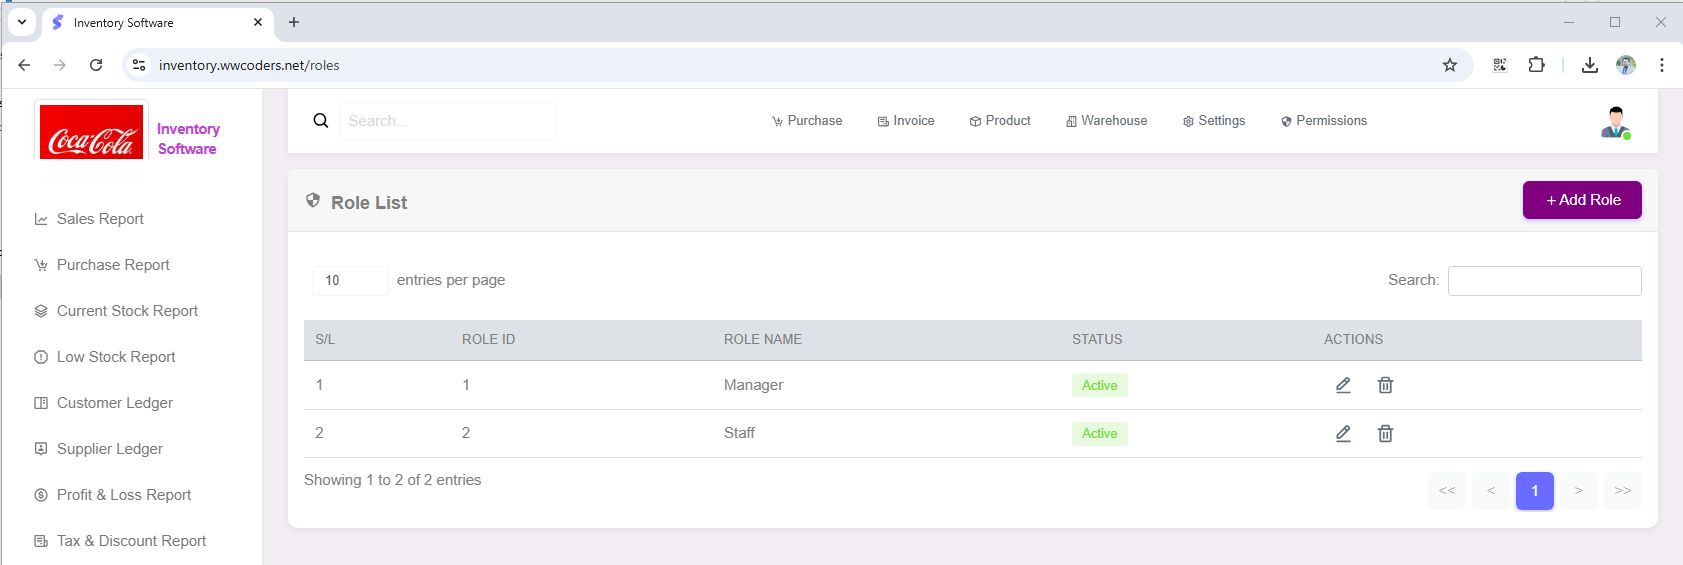Open the Warehouse menu in top navigation

click(x=1106, y=121)
